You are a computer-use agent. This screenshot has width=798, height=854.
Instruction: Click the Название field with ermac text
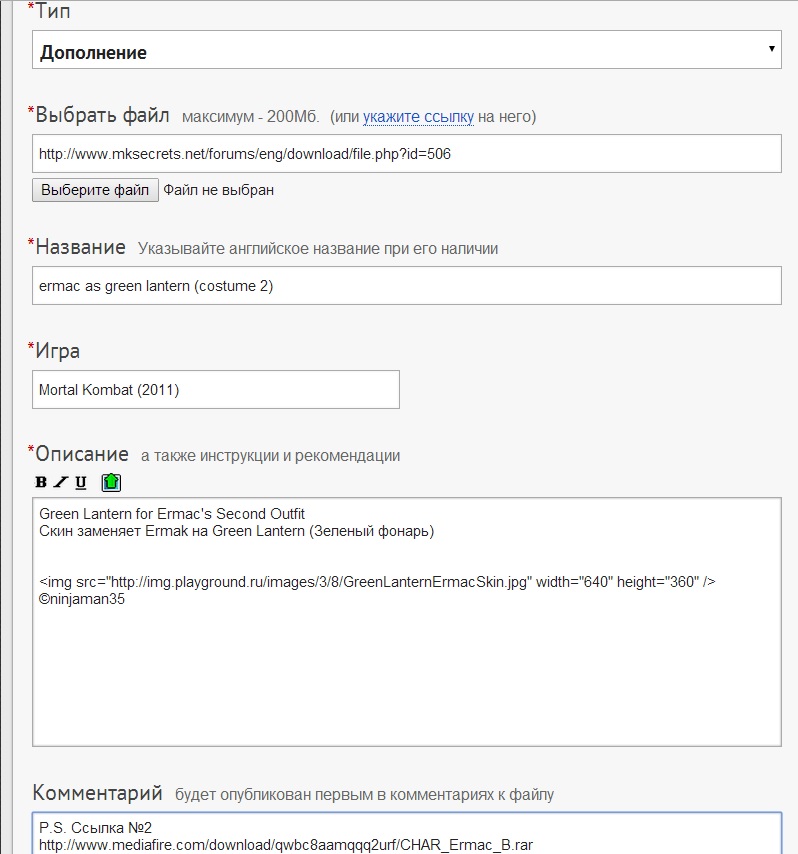406,285
